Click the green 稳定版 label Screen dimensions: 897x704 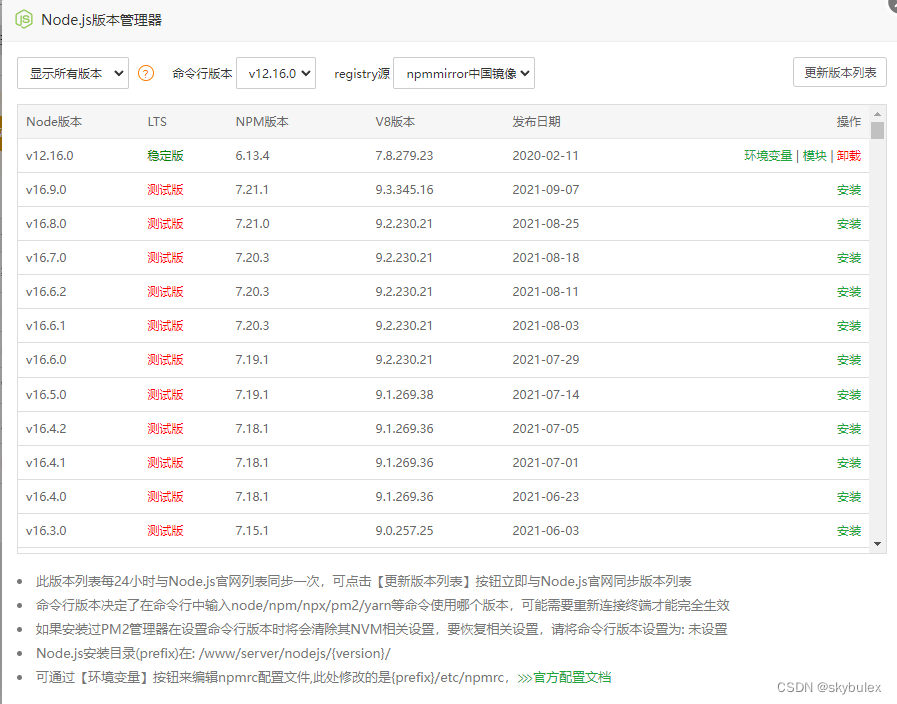pyautogui.click(x=165, y=156)
